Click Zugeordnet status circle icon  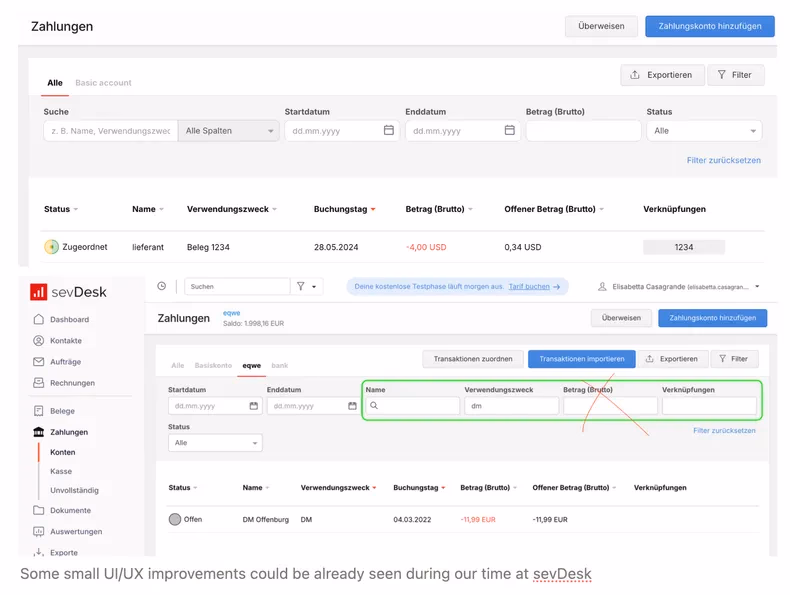tap(51, 247)
